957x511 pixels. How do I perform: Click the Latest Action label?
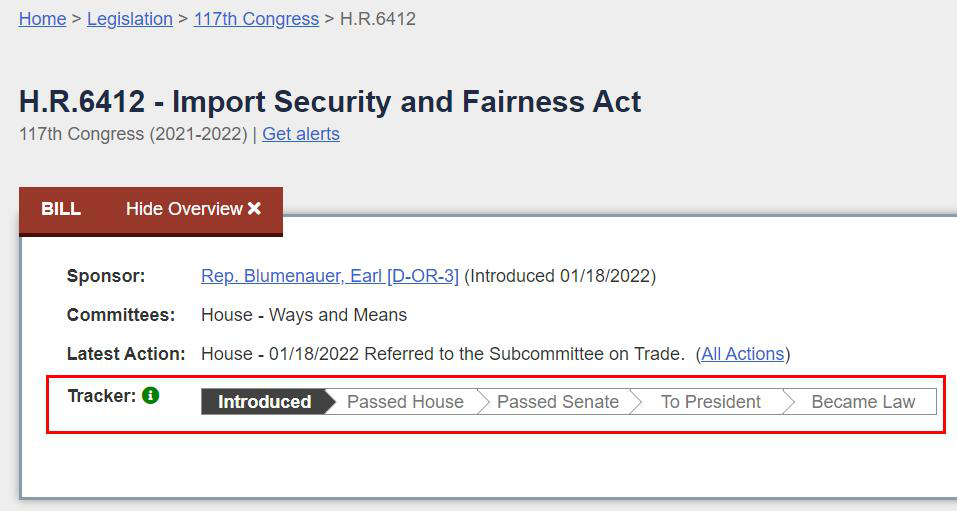[126, 354]
